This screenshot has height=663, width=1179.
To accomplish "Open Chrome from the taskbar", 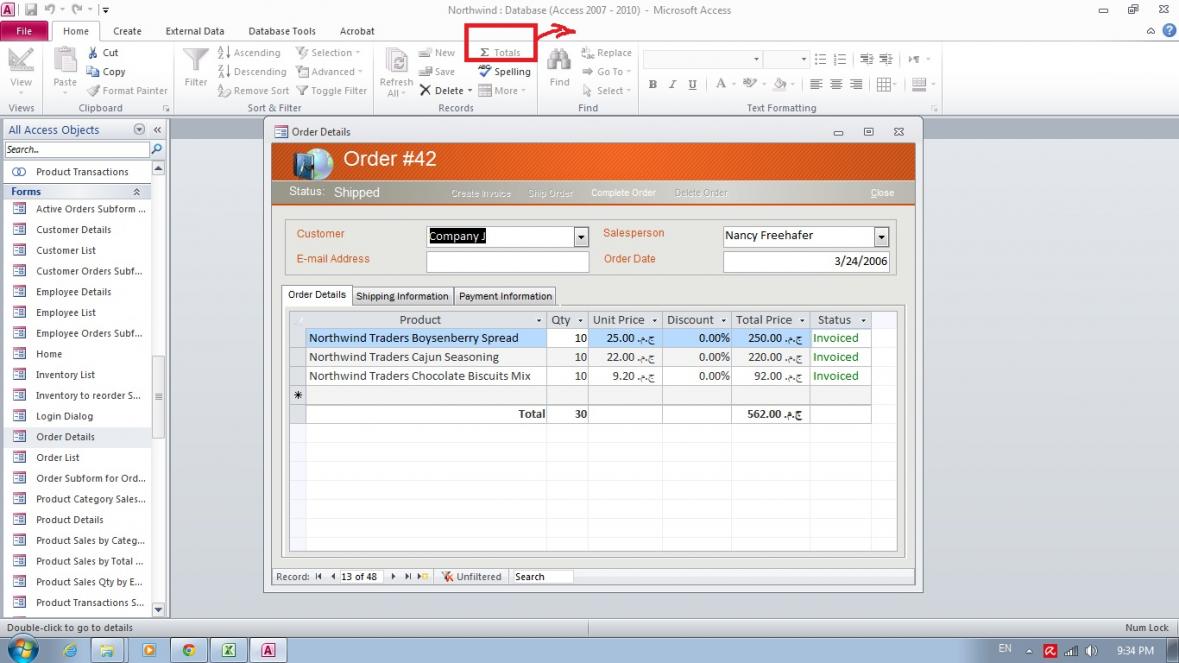I will [189, 650].
